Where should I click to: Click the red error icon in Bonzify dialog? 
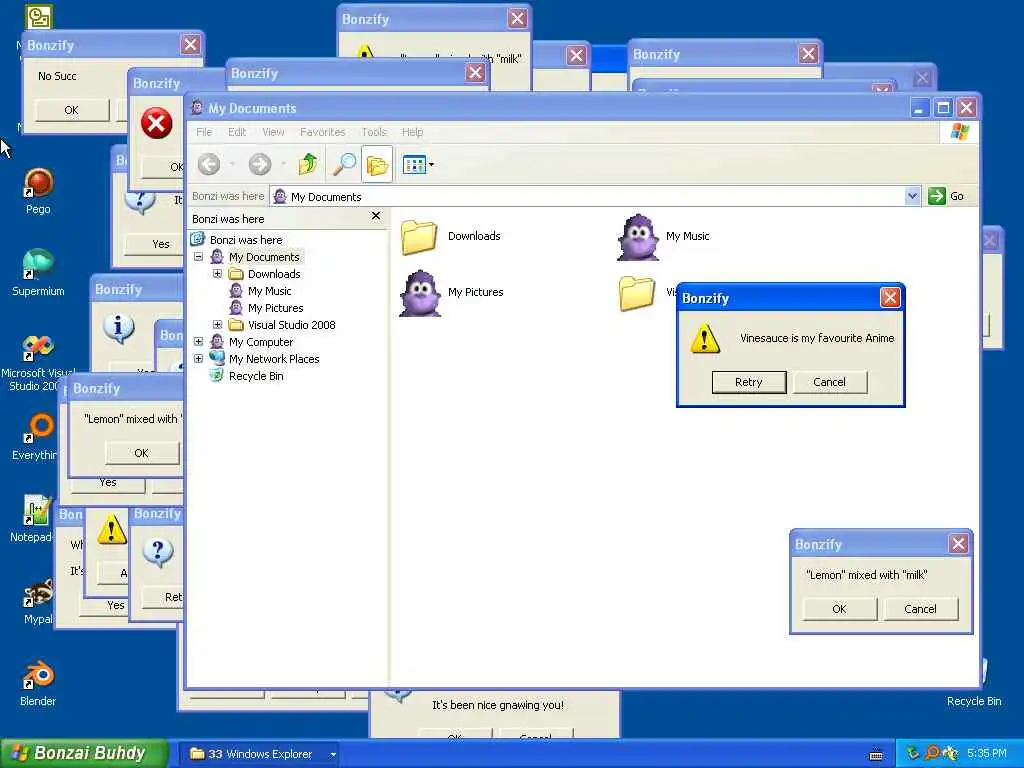[x=157, y=123]
